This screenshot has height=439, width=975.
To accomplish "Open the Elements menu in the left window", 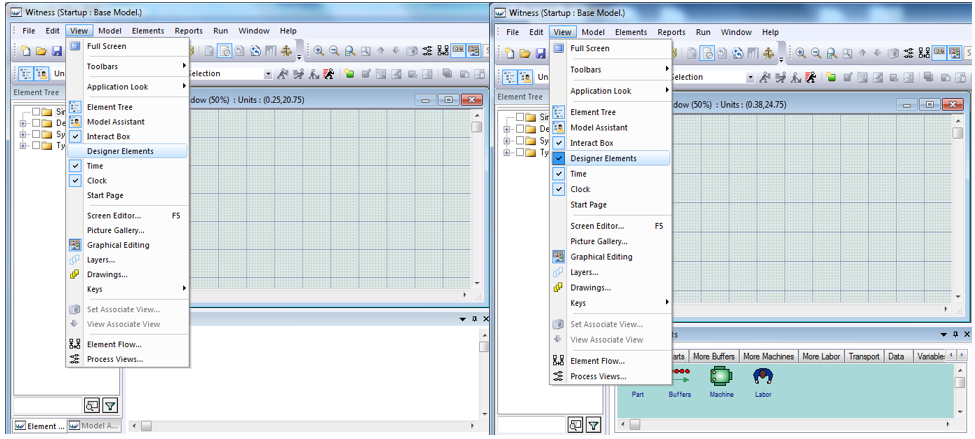I will [x=148, y=31].
